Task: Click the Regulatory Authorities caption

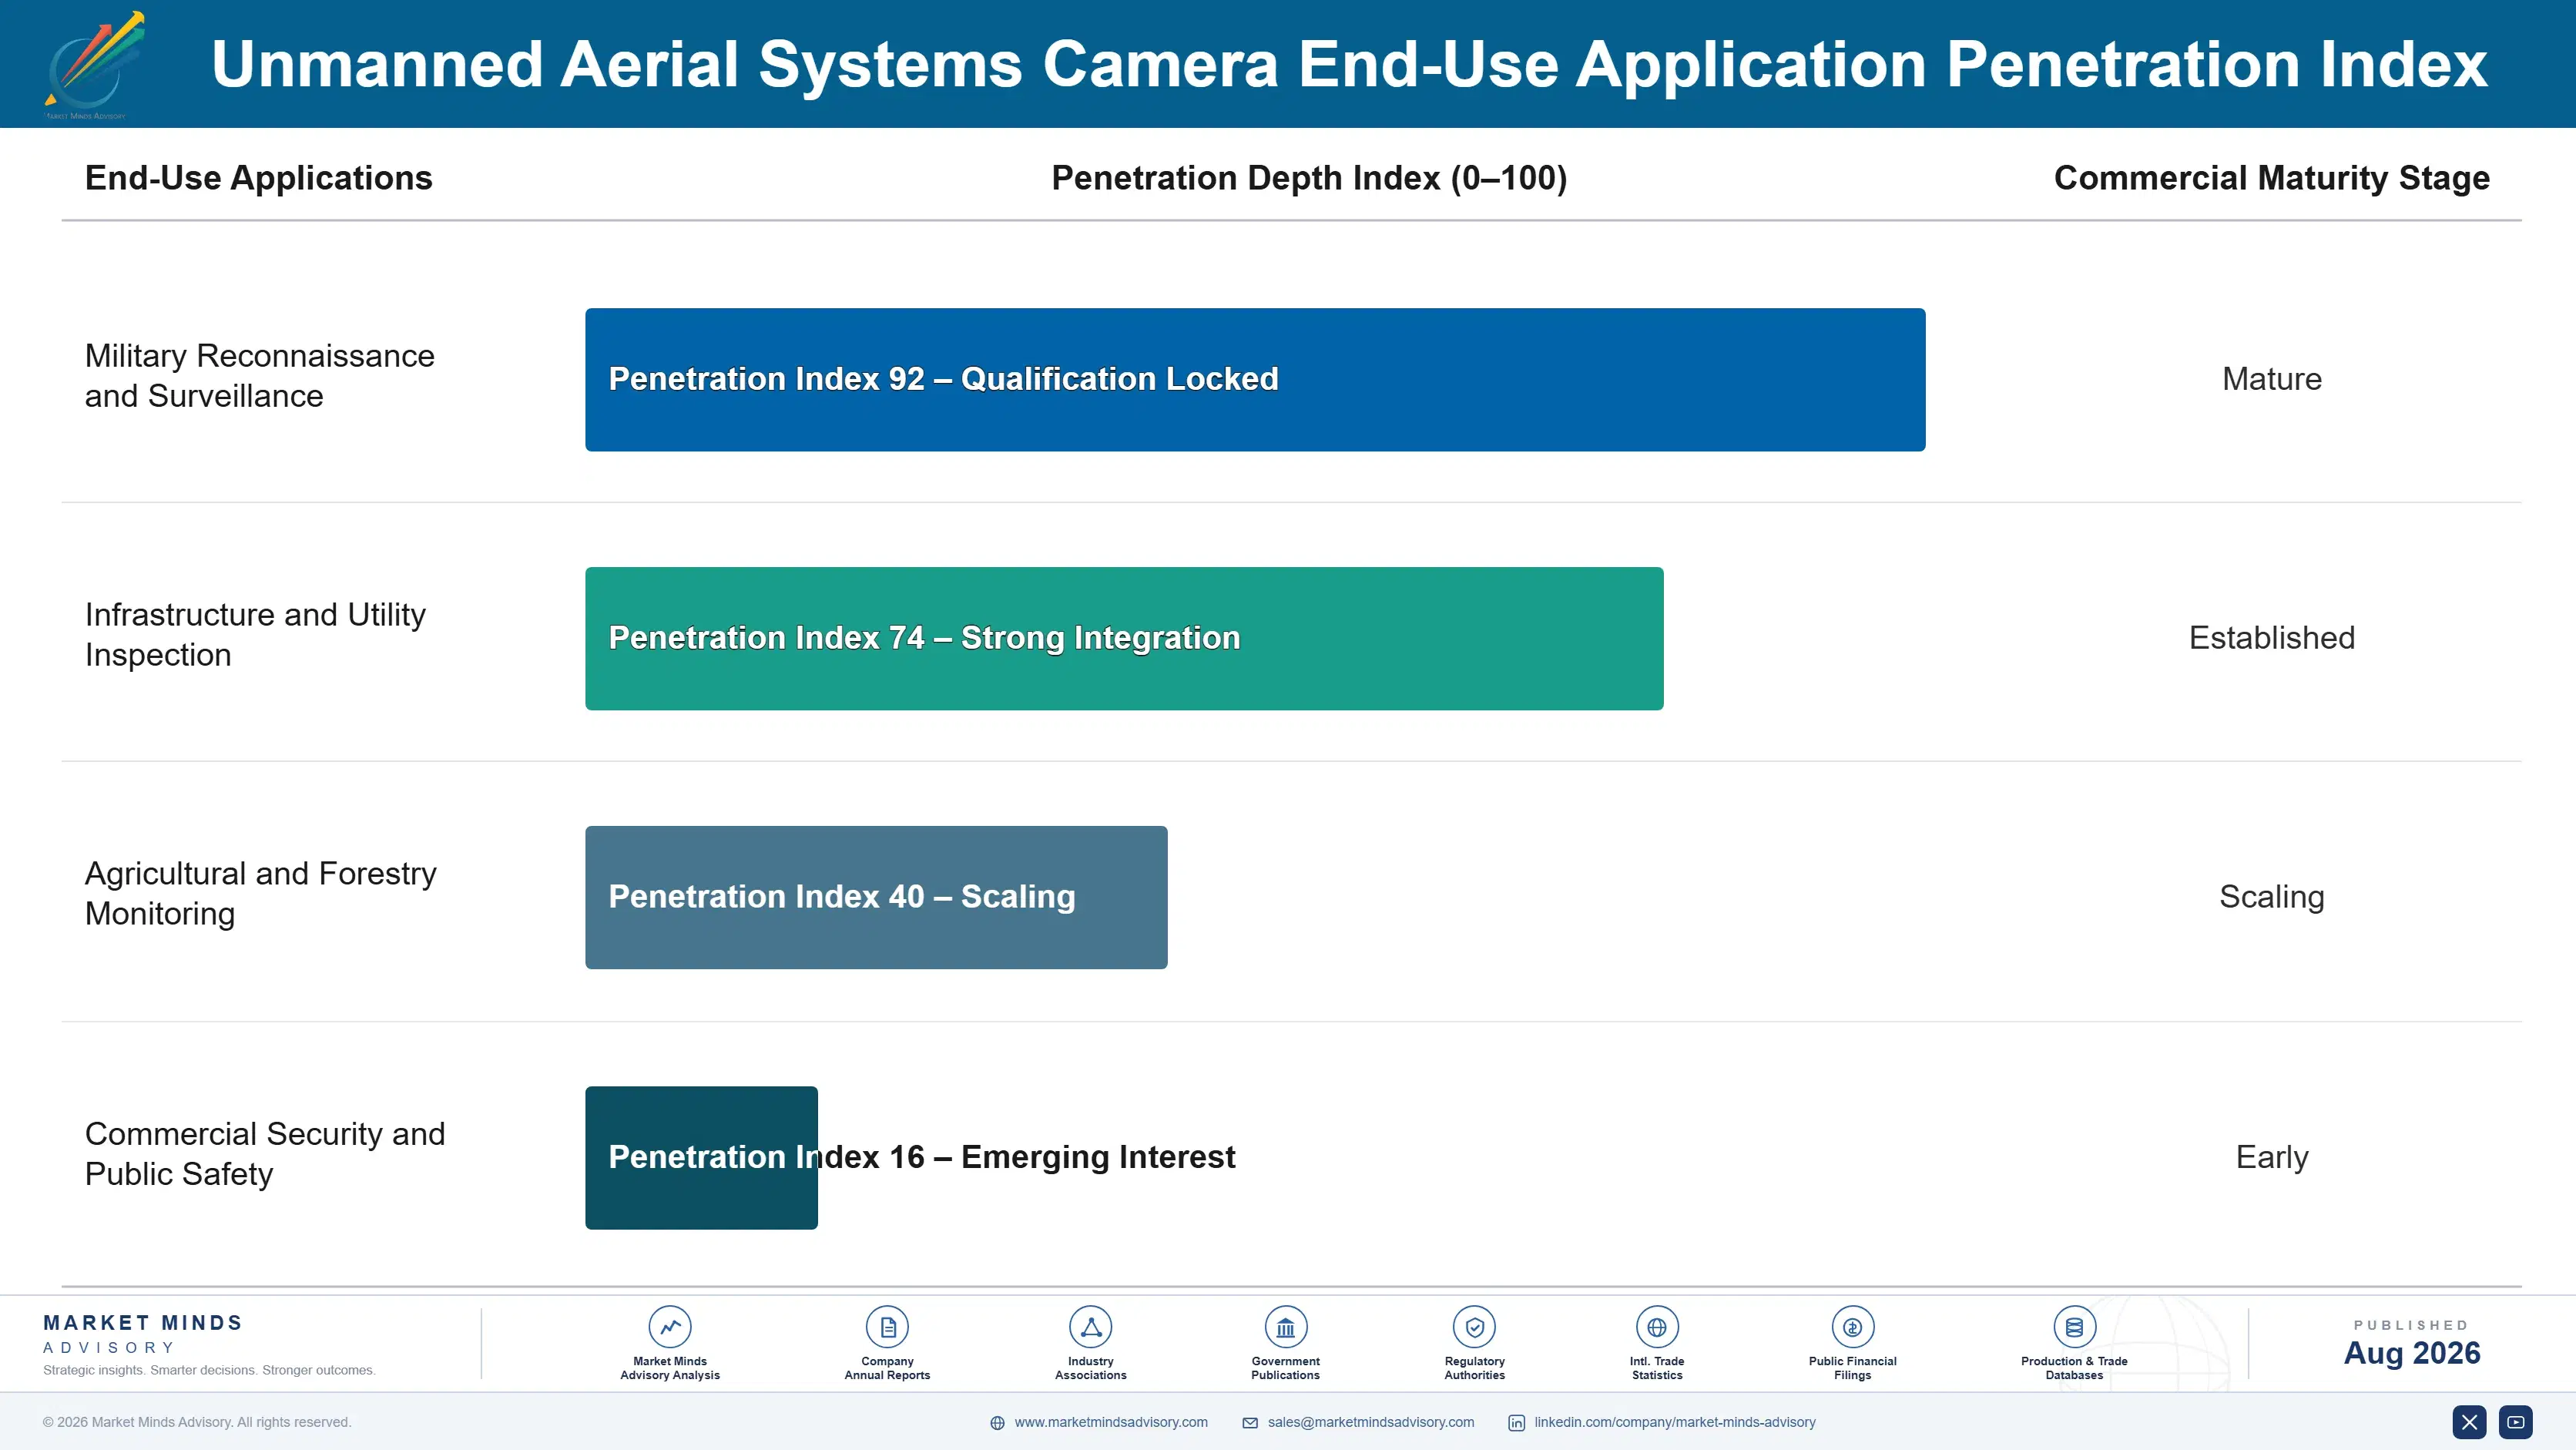Action: [x=1474, y=1368]
